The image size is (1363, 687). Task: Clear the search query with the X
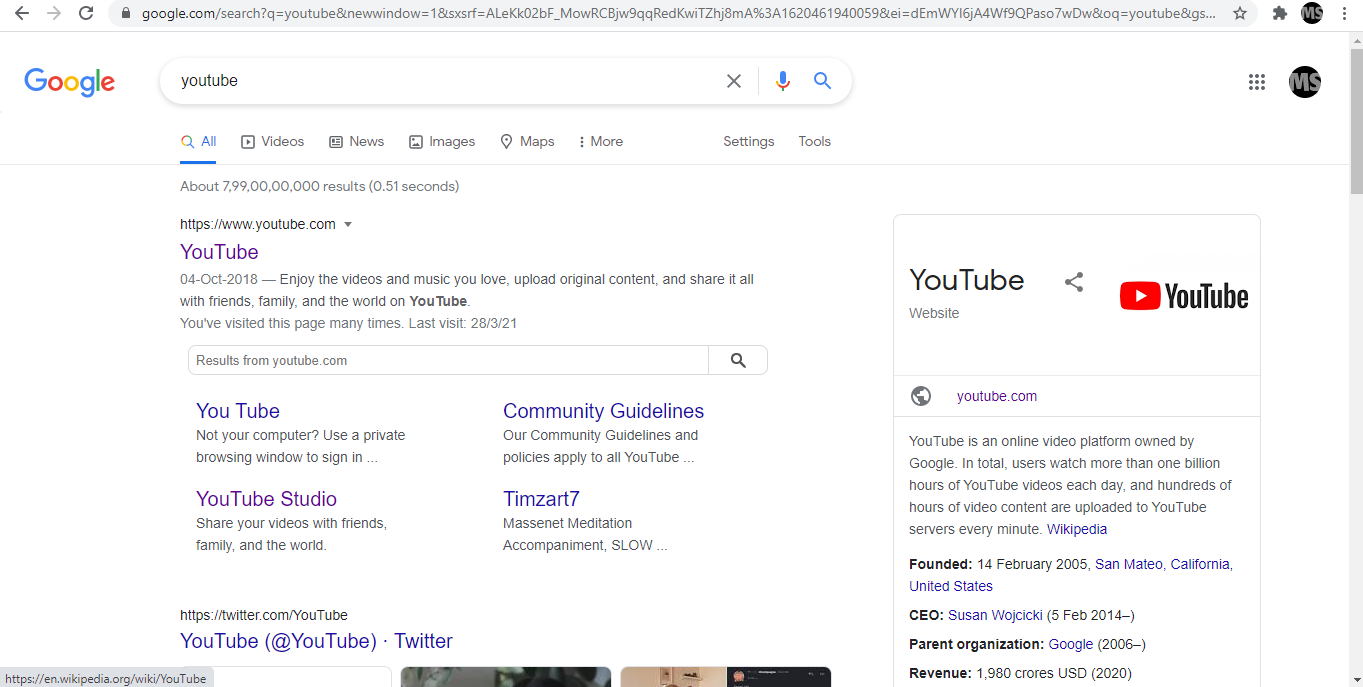(733, 81)
